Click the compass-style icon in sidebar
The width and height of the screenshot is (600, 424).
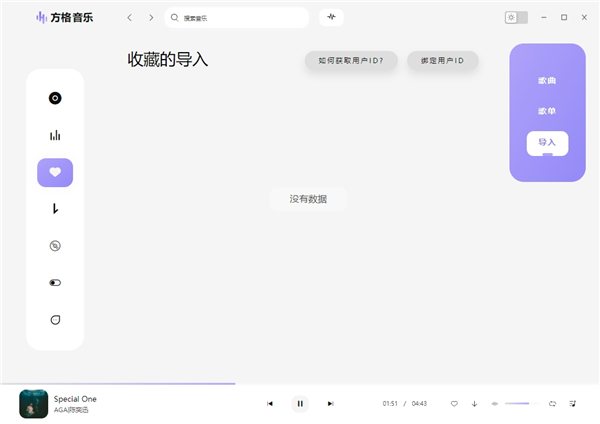tap(55, 246)
